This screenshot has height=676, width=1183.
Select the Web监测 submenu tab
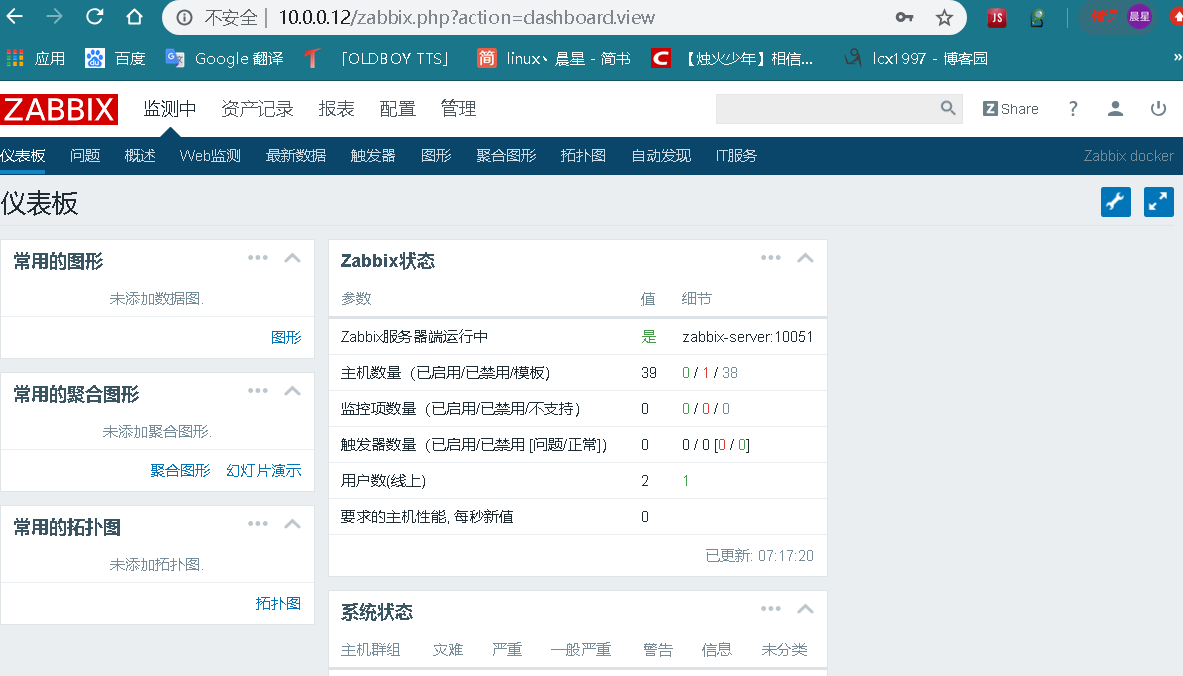210,155
